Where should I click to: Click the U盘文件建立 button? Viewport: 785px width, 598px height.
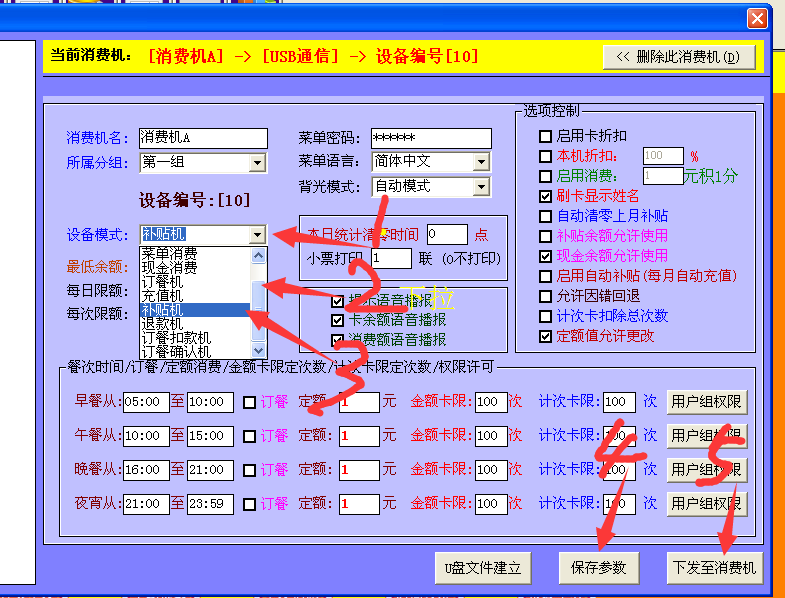click(483, 568)
